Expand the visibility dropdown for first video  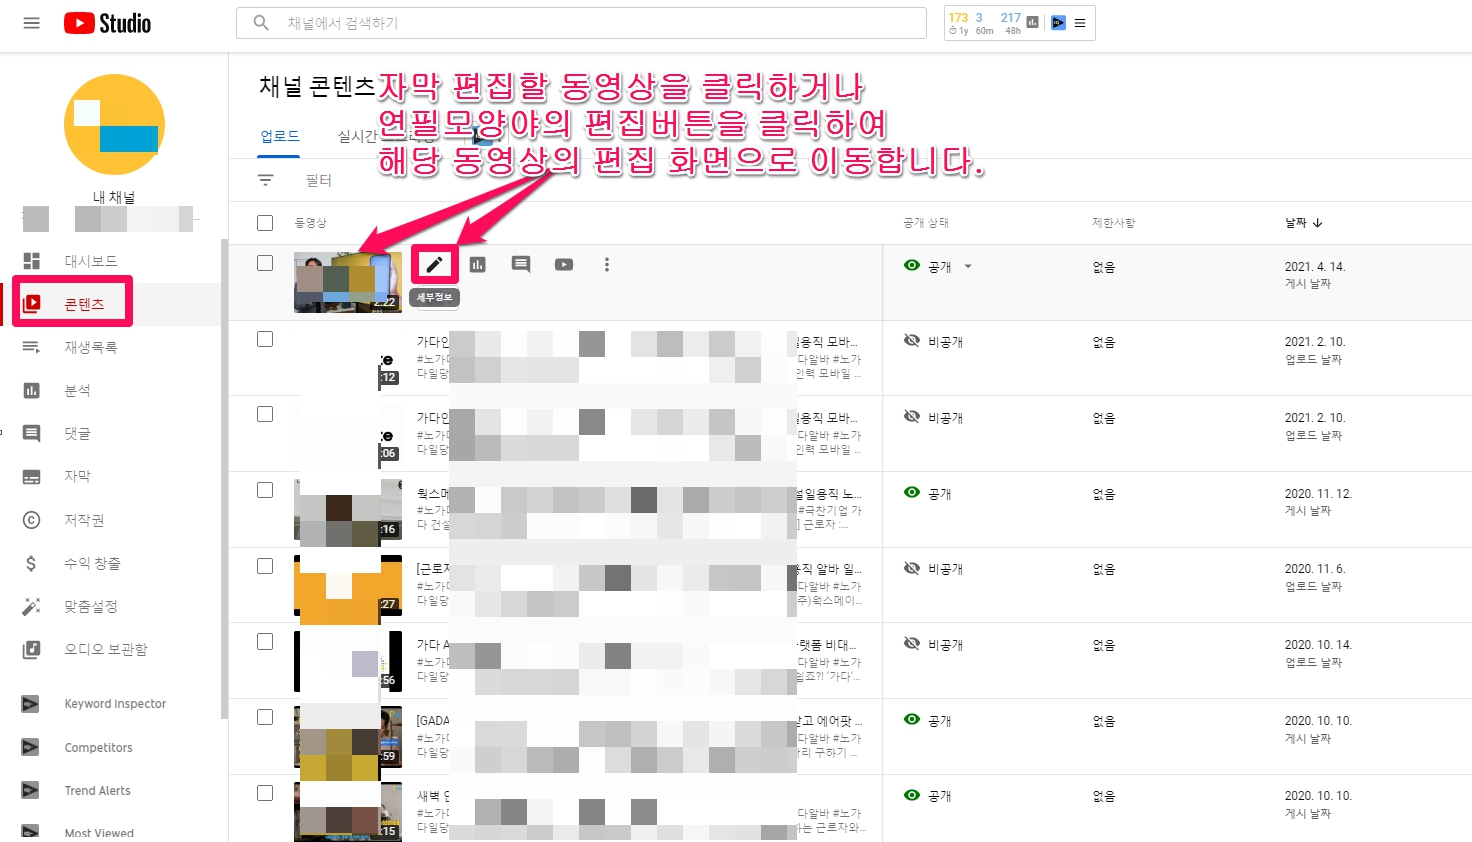[x=968, y=267]
